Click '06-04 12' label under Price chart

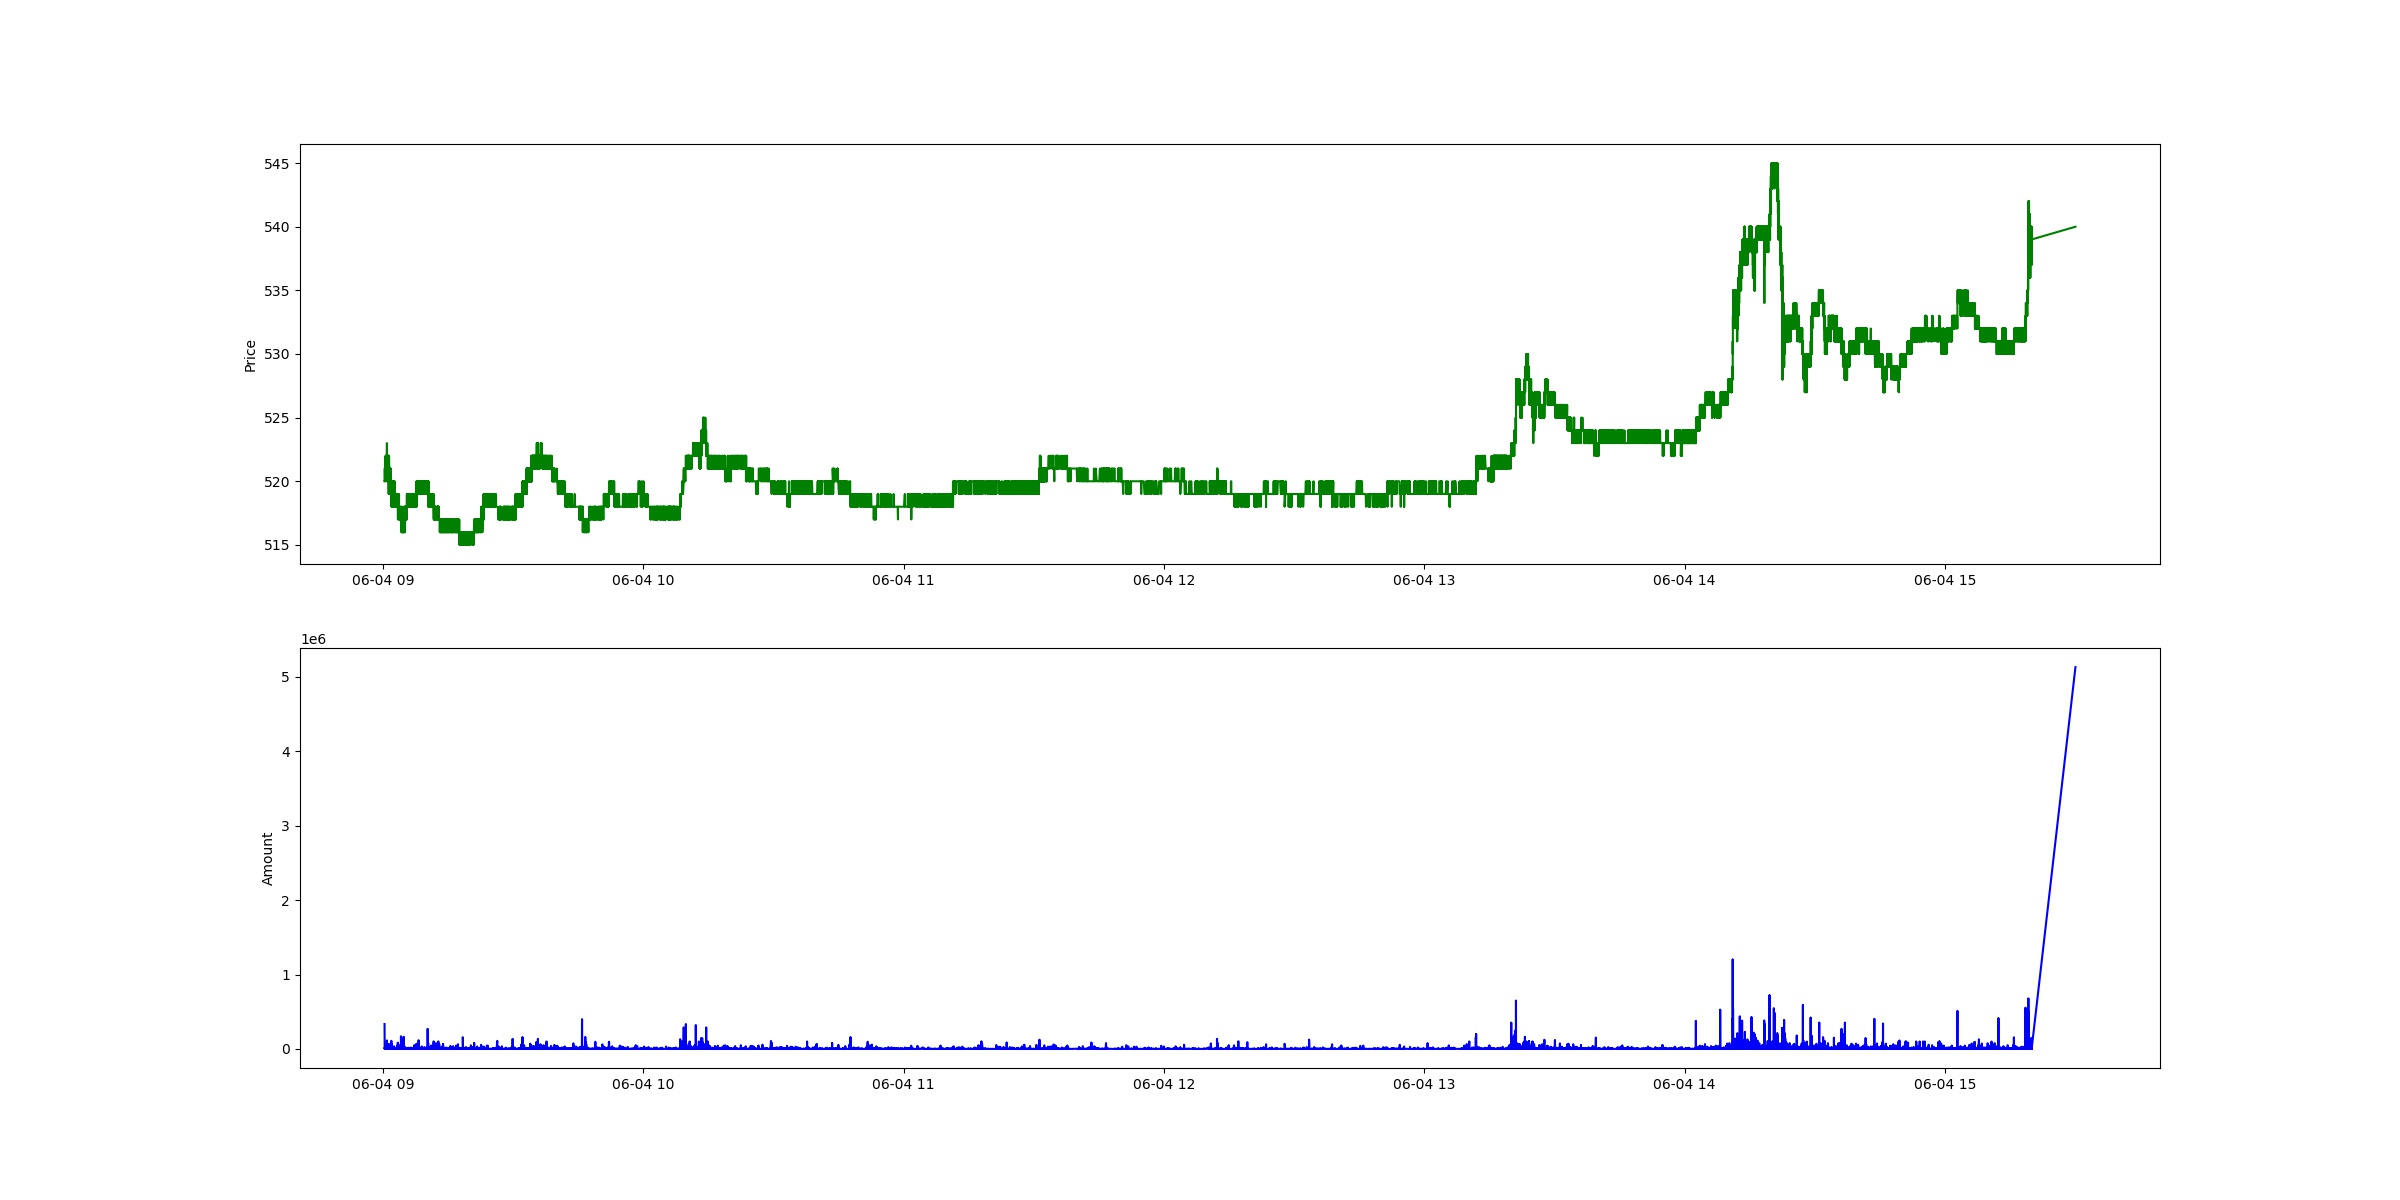(x=1163, y=581)
